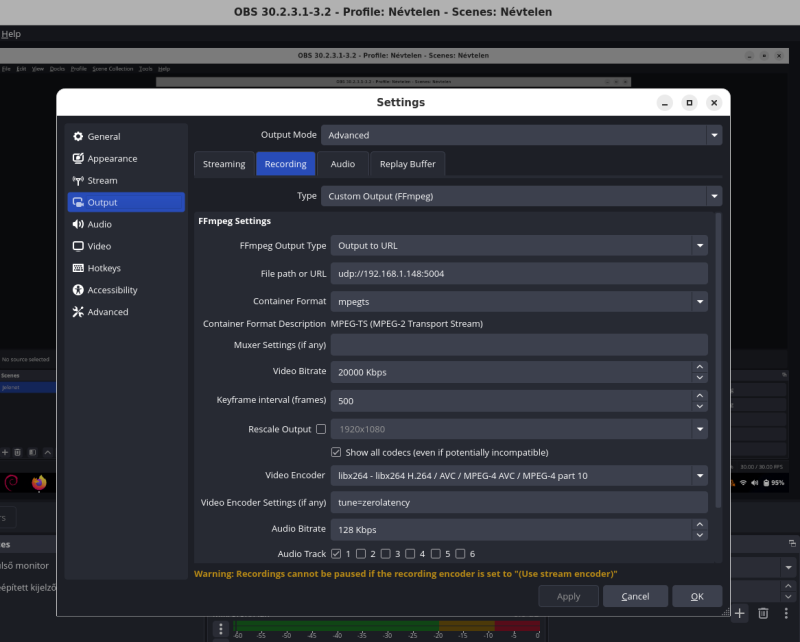Click the Accessibility icon in settings sidebar

78,290
